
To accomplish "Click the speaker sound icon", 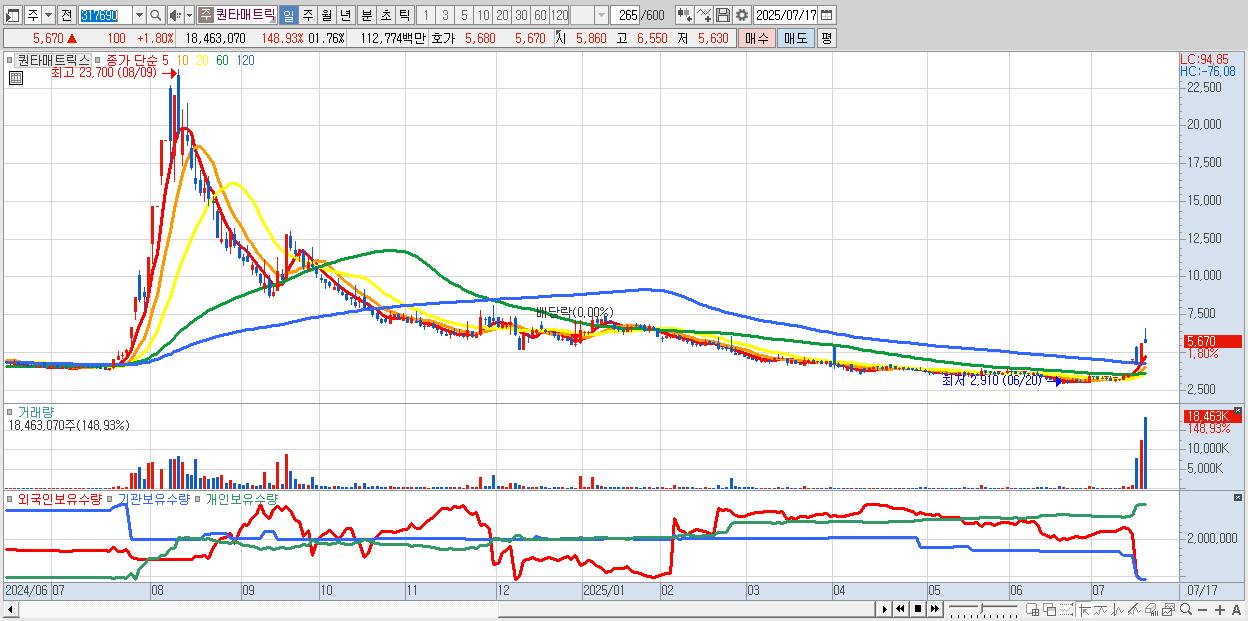I will coord(175,16).
